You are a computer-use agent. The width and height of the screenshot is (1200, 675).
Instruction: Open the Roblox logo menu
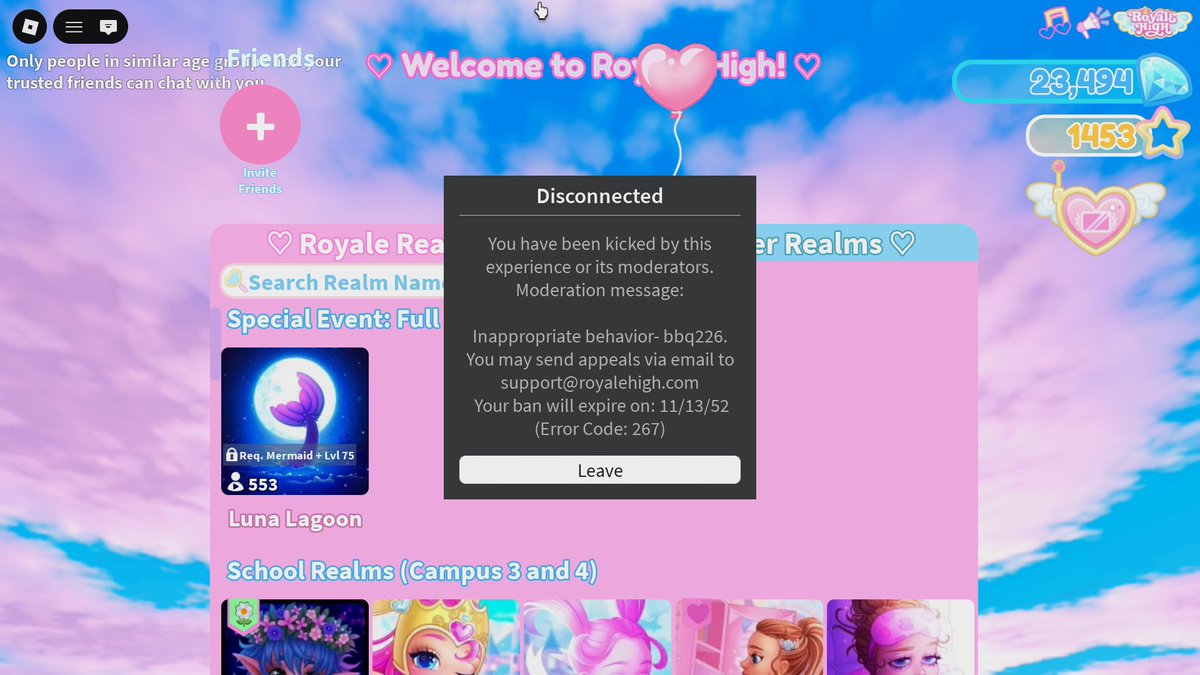coord(32,27)
